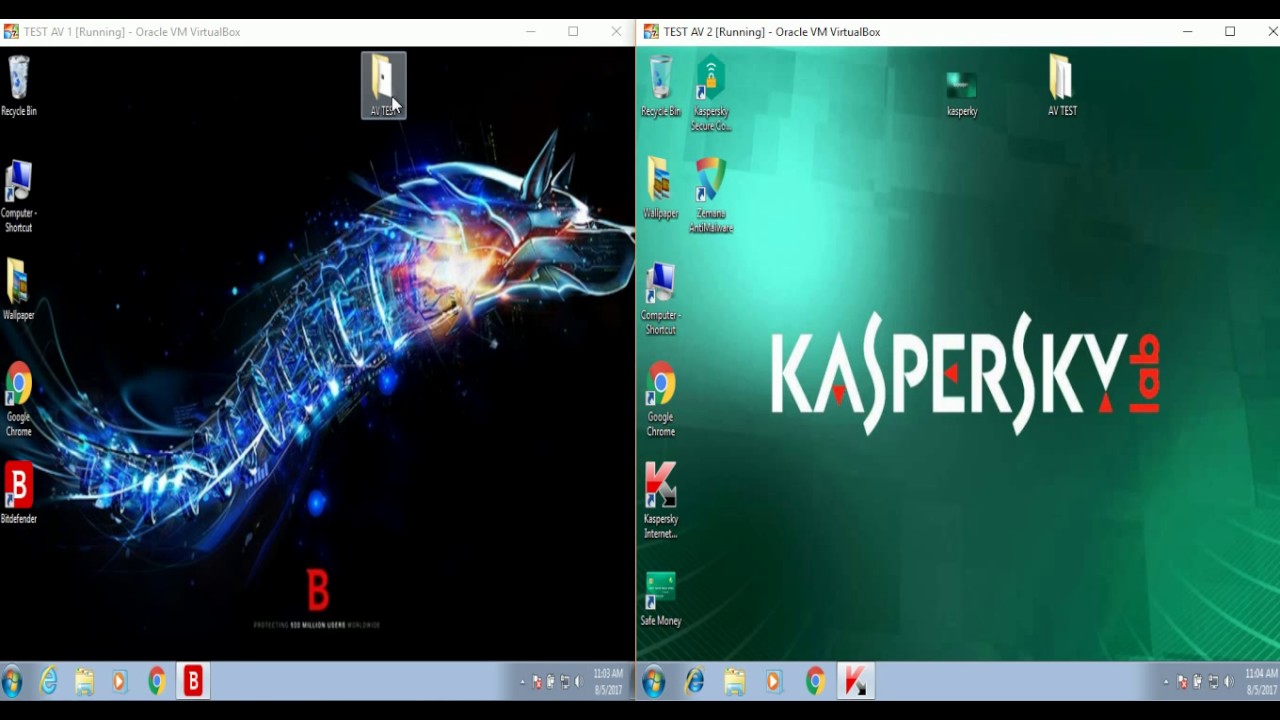Click Bitdefender icon in TEST AV 1 taskbar
1280x720 pixels.
click(193, 682)
